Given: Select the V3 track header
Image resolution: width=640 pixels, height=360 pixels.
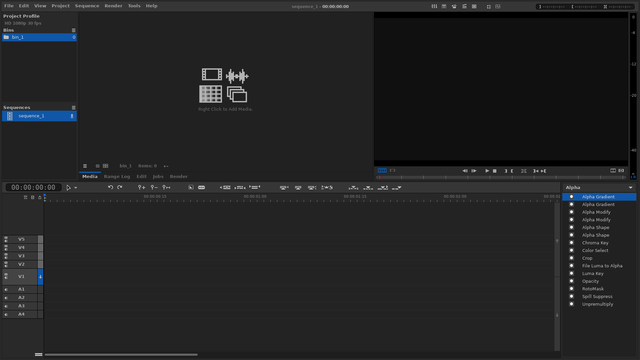Looking at the screenshot, I should pos(21,256).
